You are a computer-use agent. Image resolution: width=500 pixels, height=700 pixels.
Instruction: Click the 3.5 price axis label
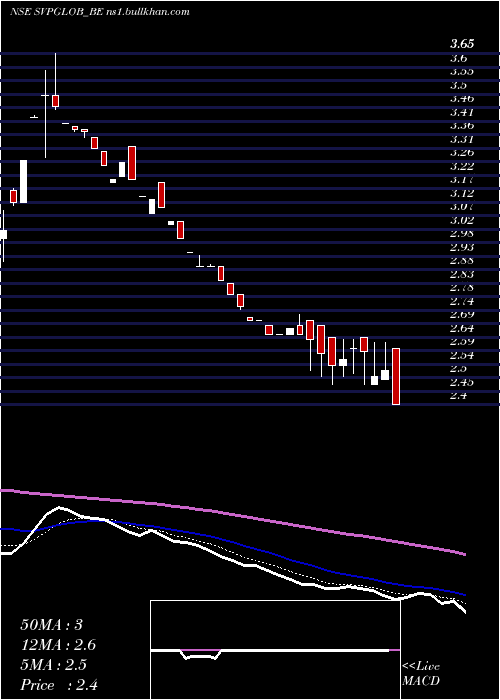458,85
